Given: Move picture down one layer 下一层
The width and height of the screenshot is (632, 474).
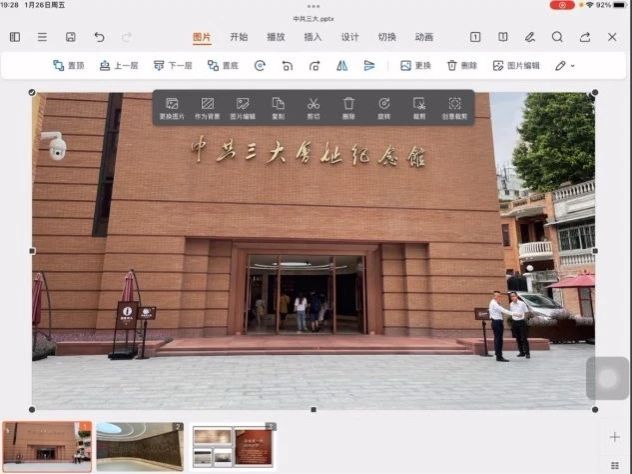Looking at the screenshot, I should coord(173,65).
